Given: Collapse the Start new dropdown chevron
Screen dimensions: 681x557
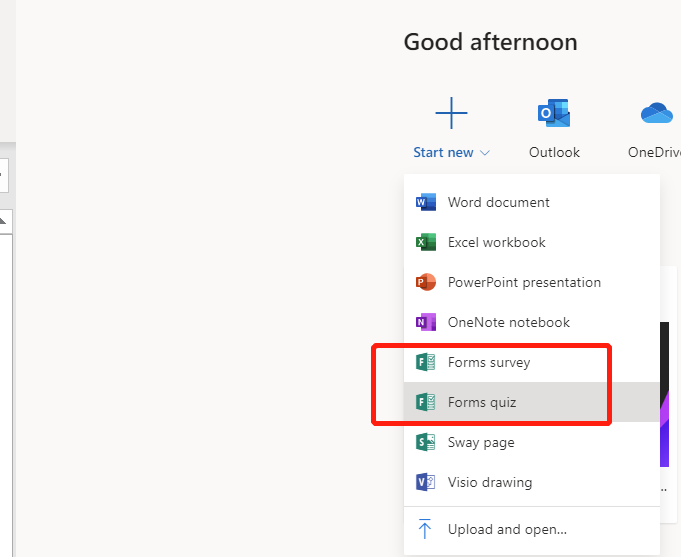Looking at the screenshot, I should (485, 153).
